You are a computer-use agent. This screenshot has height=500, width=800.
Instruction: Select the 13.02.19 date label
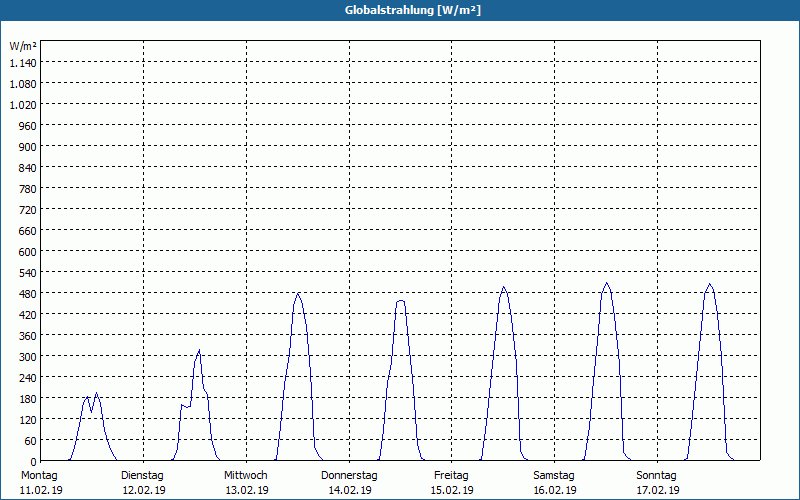coord(247,490)
